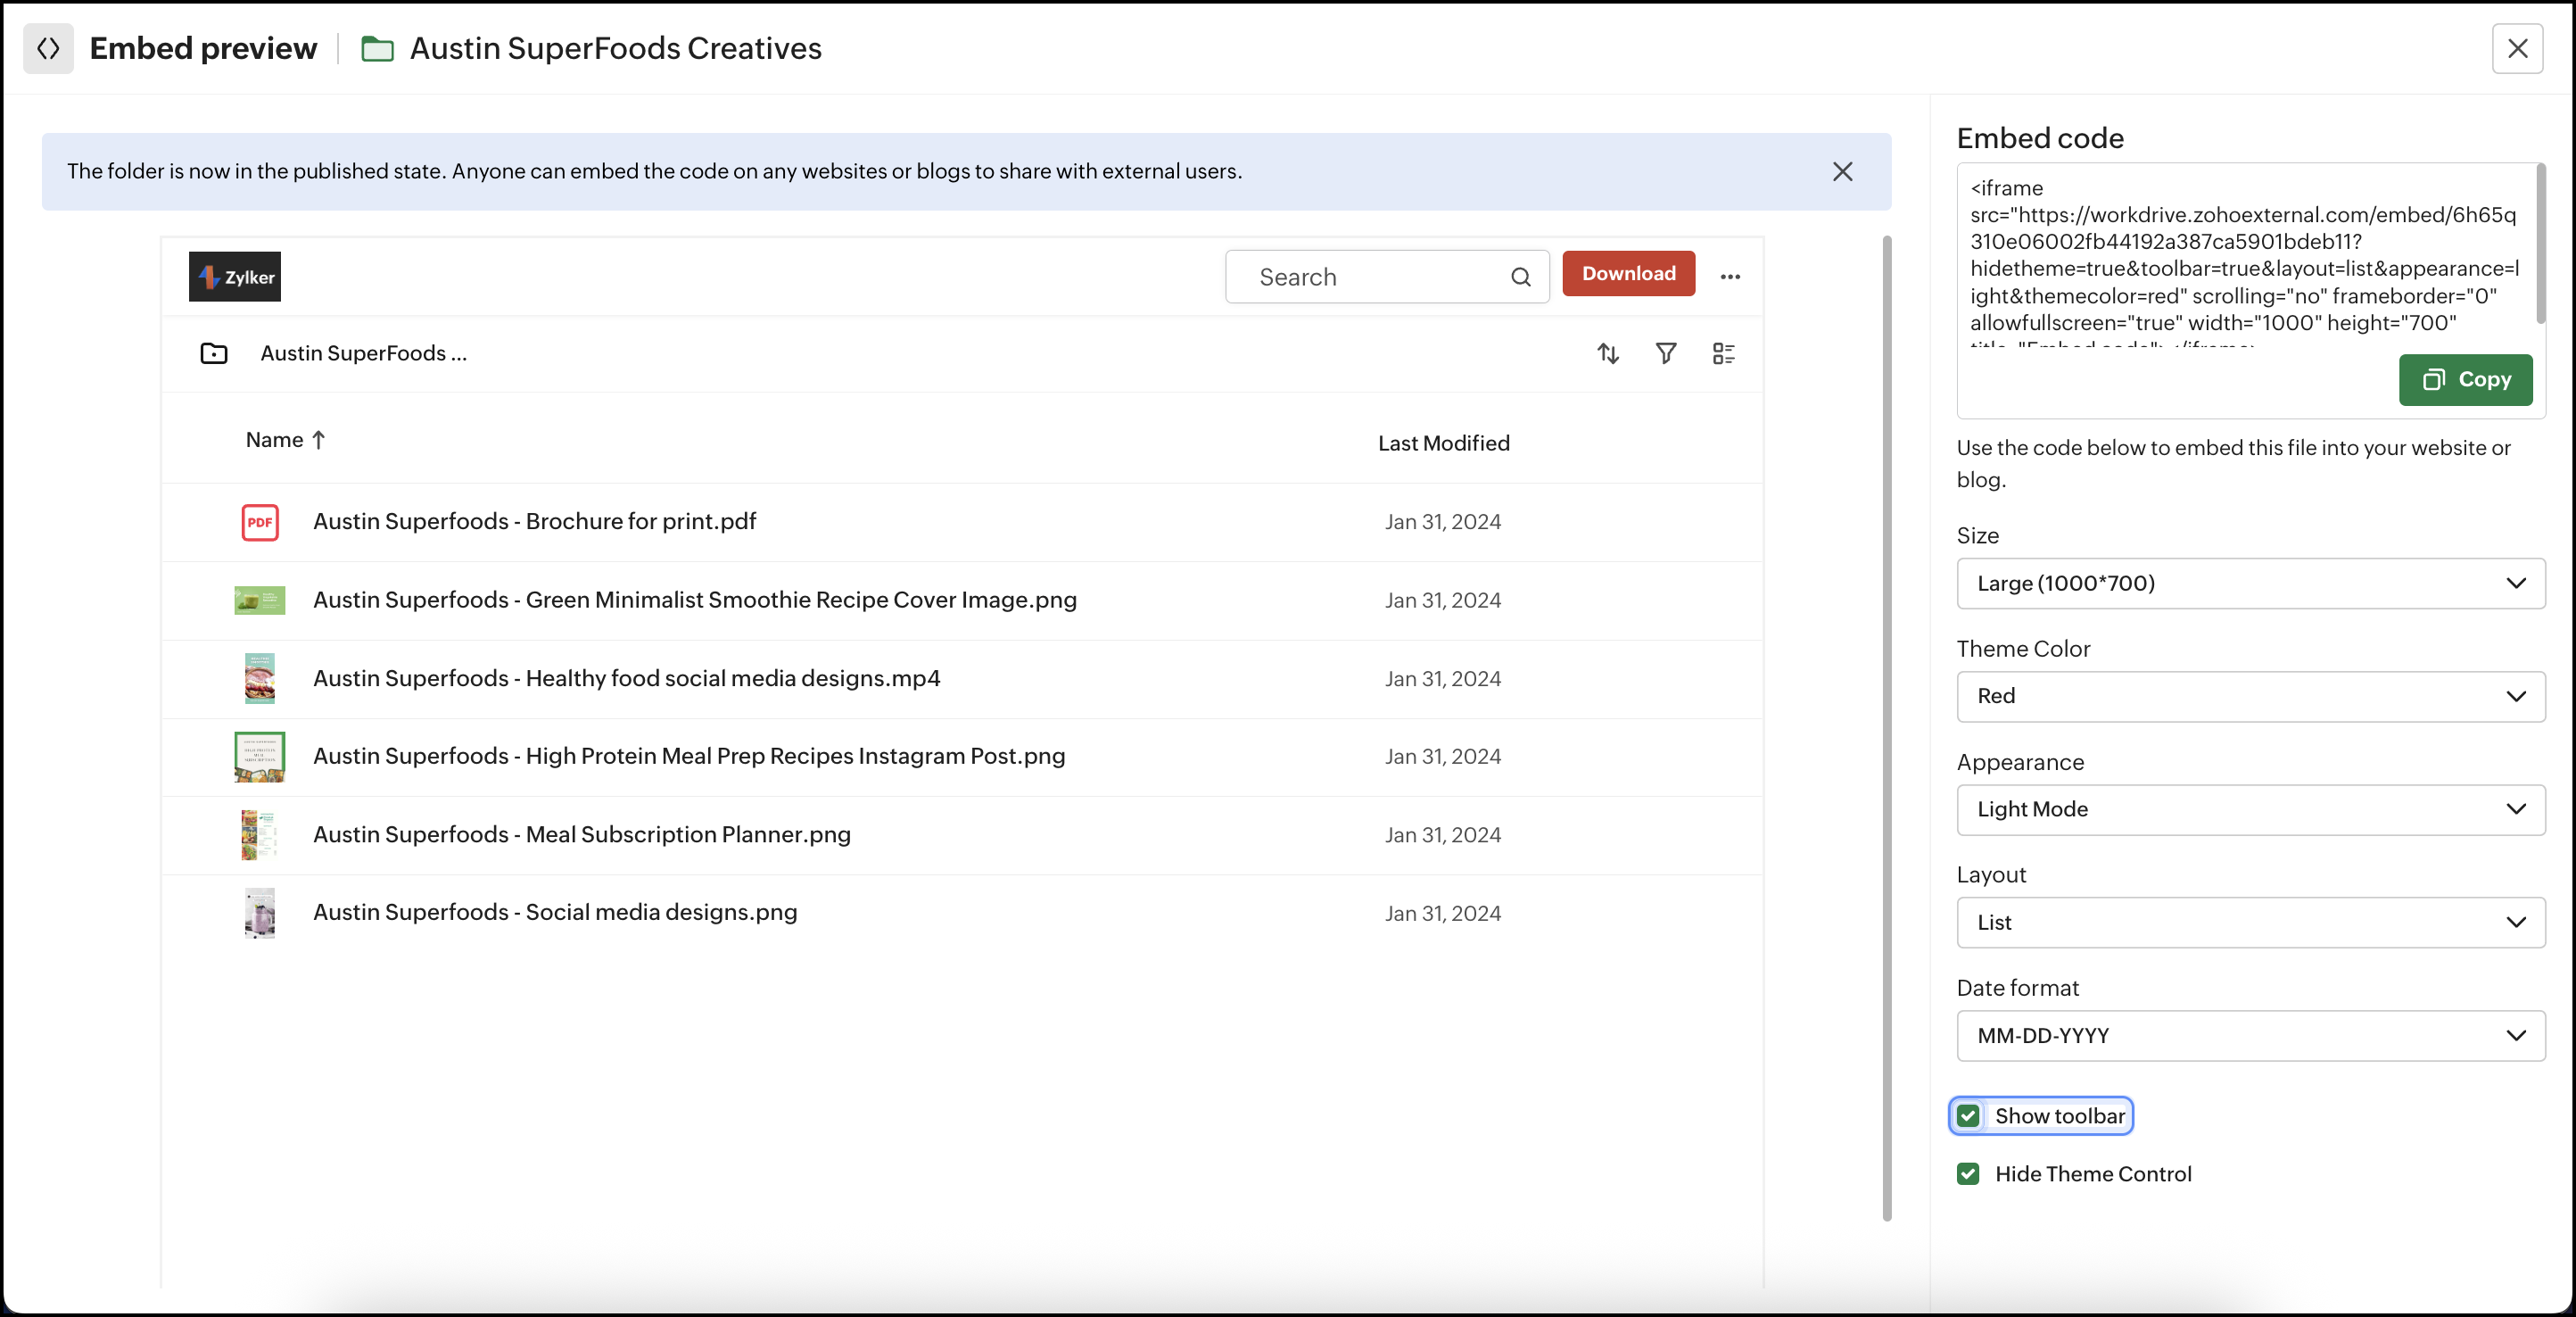Open the filter funnel icon
2576x1317 pixels.
tap(1665, 353)
